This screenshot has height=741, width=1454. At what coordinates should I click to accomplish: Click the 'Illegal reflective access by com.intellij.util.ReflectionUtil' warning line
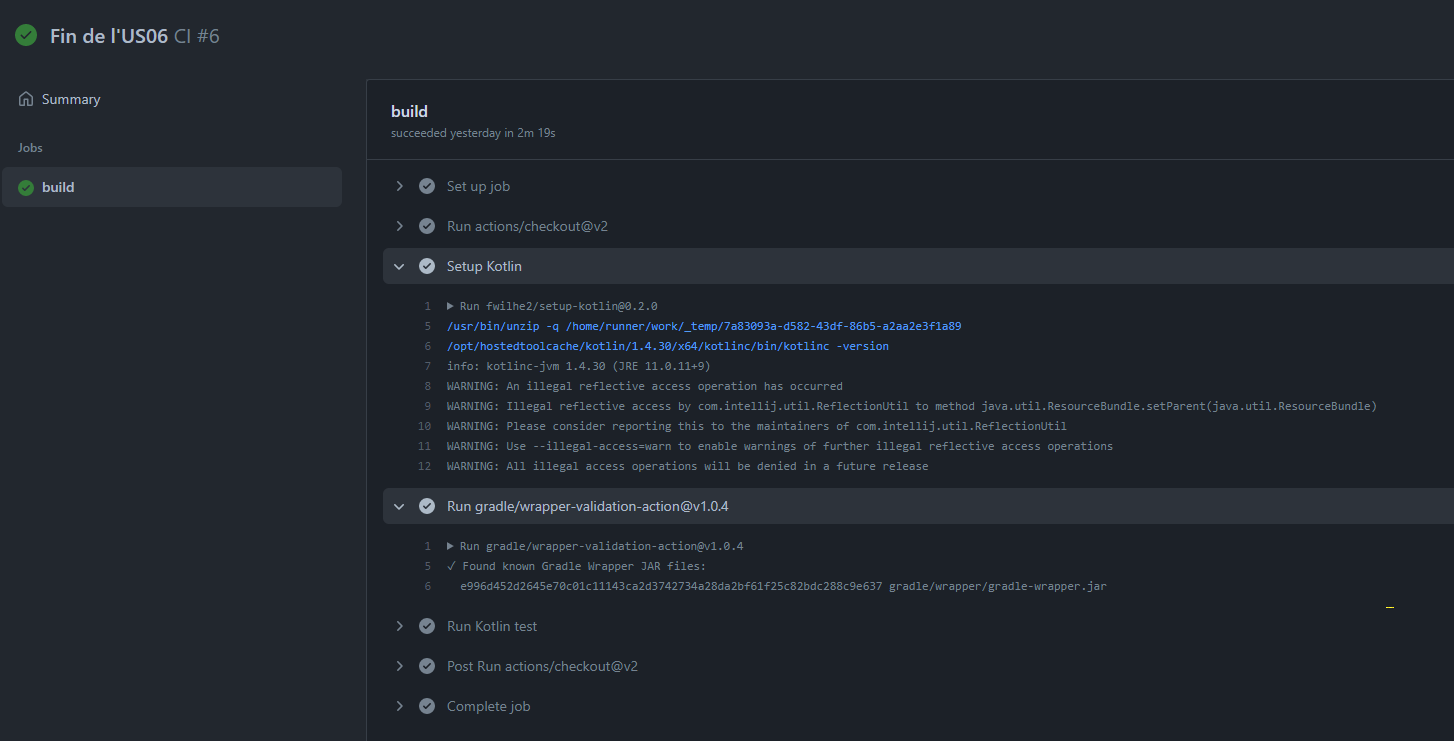pos(912,406)
